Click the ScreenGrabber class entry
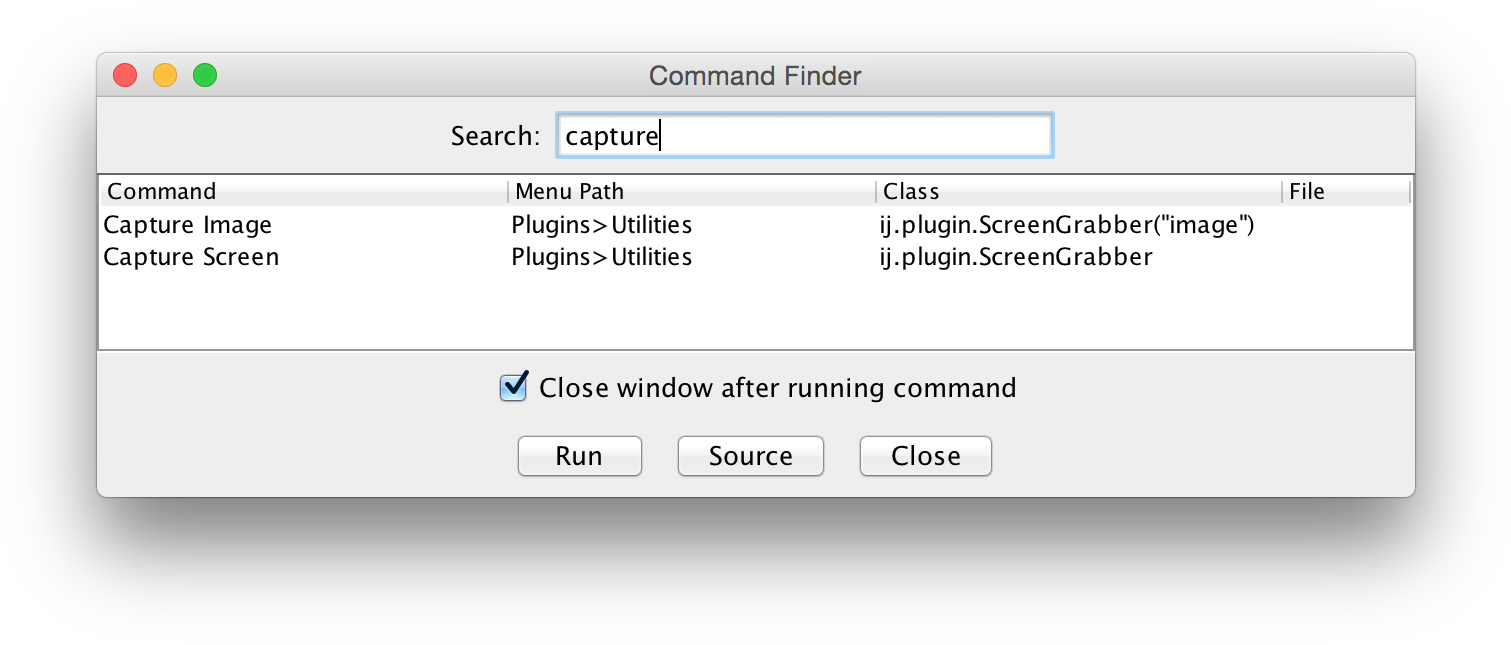Viewport: 1511px width, 645px height. (x=1016, y=257)
